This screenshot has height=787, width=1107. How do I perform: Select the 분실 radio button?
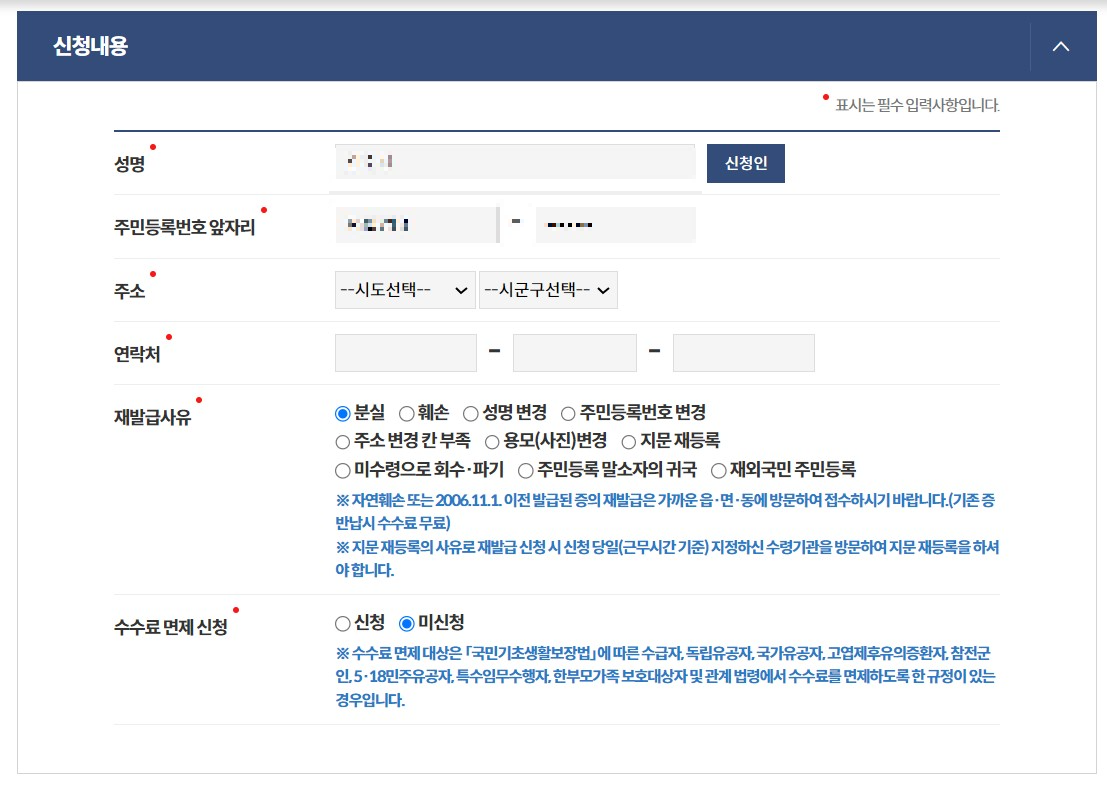342,414
